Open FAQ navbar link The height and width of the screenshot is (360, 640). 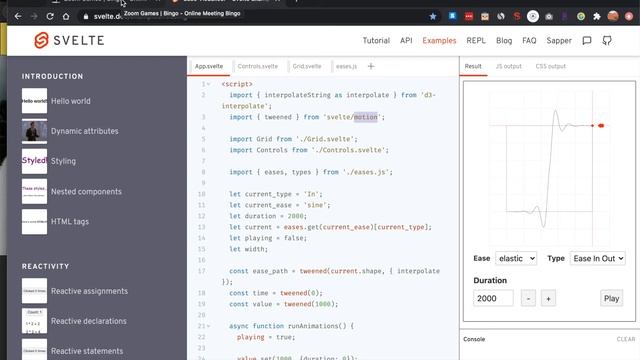[529, 40]
